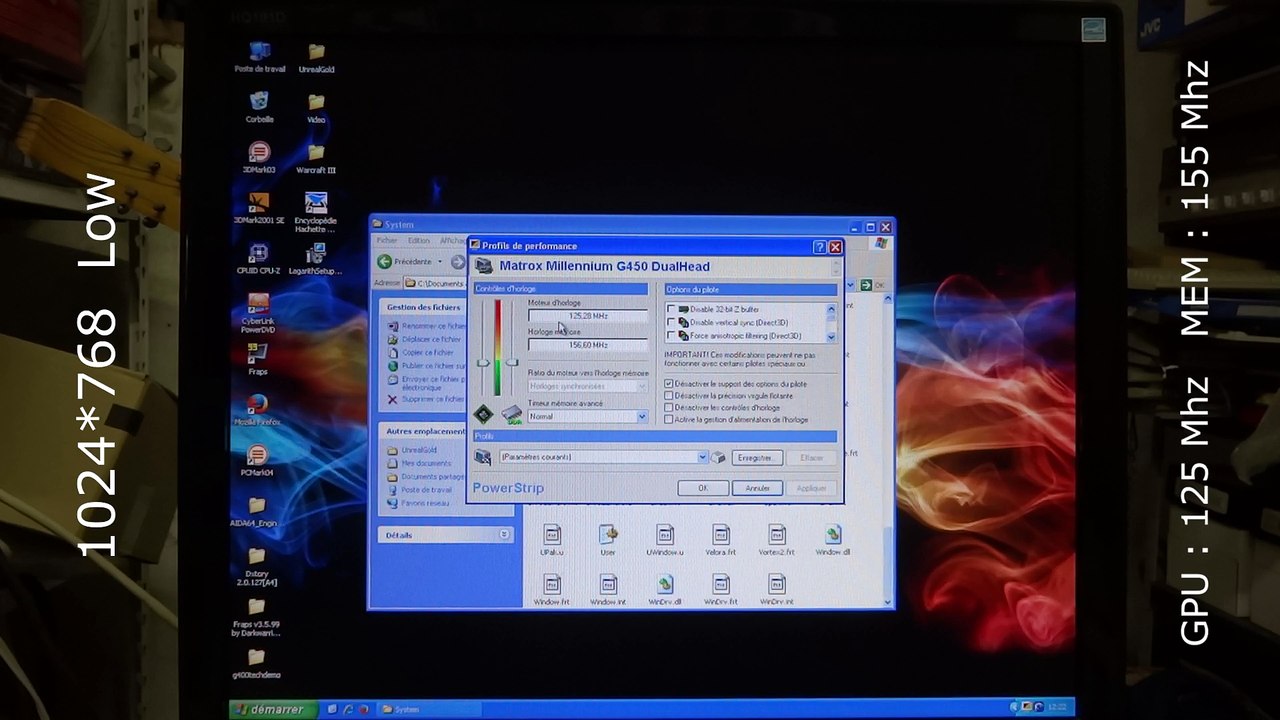1280x720 pixels.
Task: Open the Poste de travail desktop icon
Action: 260,57
